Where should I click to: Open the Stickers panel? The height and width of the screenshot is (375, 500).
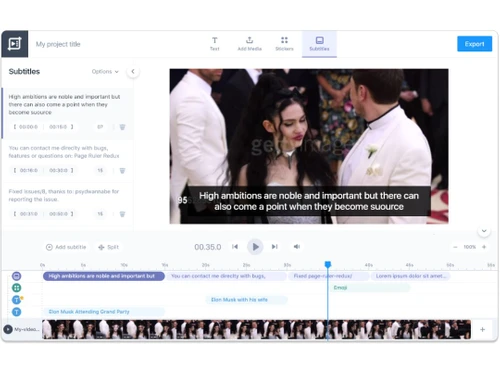tap(284, 44)
